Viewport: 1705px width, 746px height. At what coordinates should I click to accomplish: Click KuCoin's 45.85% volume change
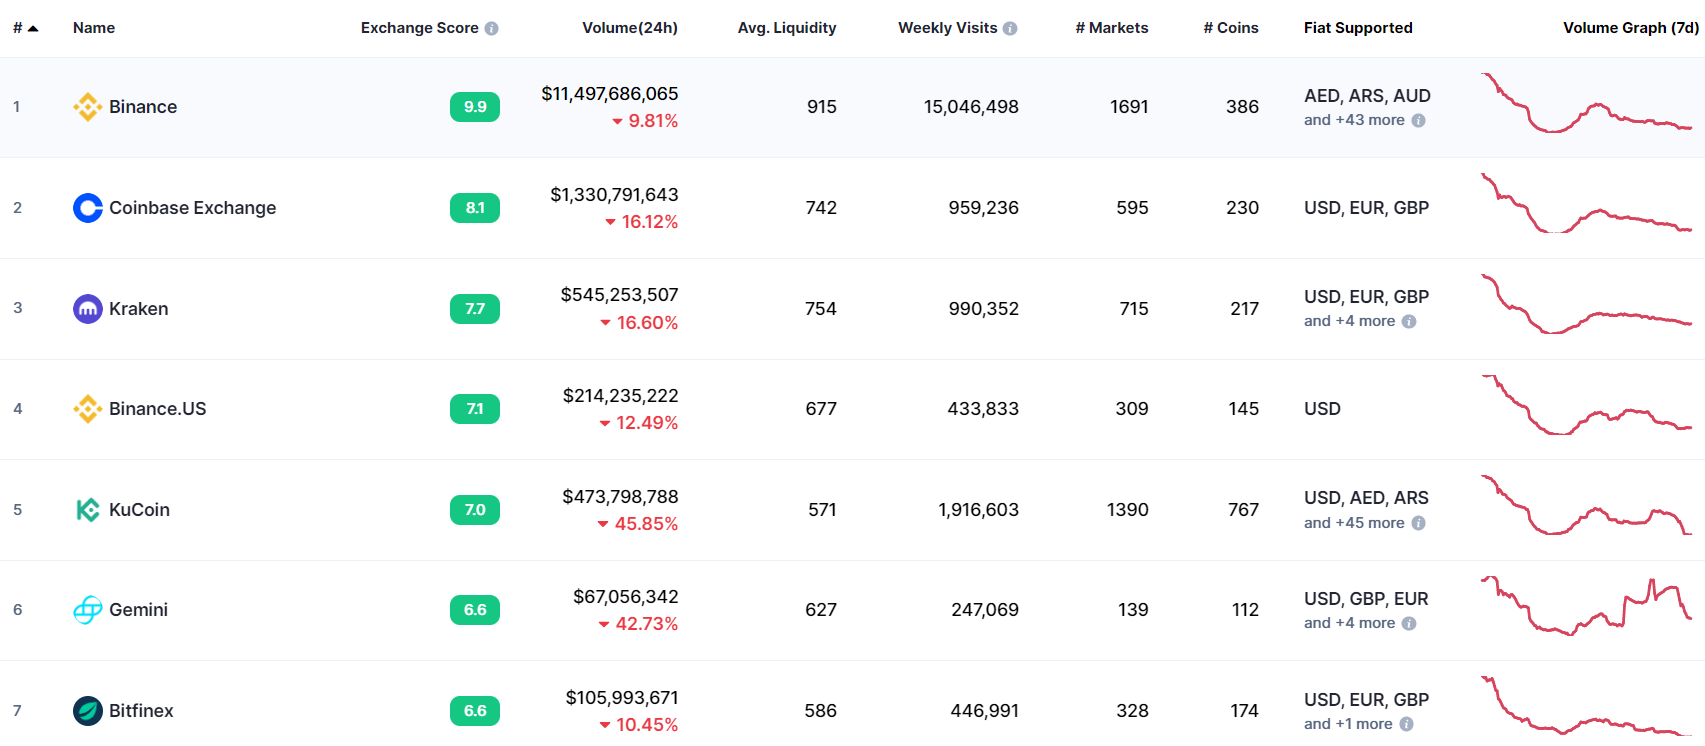(638, 524)
